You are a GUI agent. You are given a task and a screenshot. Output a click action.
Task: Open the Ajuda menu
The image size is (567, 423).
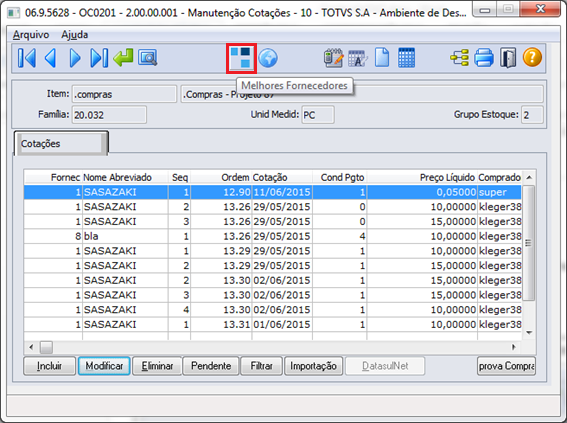[x=74, y=35]
